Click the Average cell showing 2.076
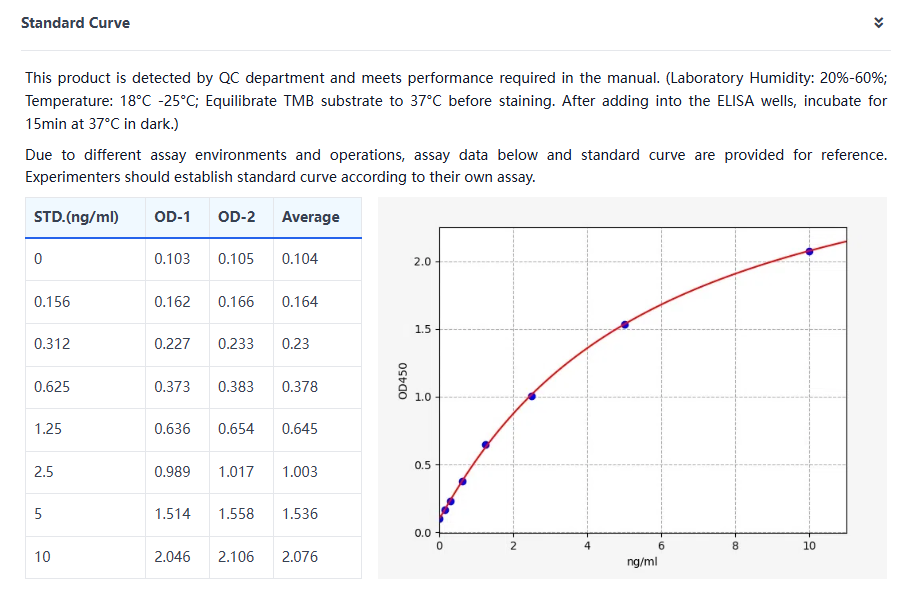 (300, 557)
